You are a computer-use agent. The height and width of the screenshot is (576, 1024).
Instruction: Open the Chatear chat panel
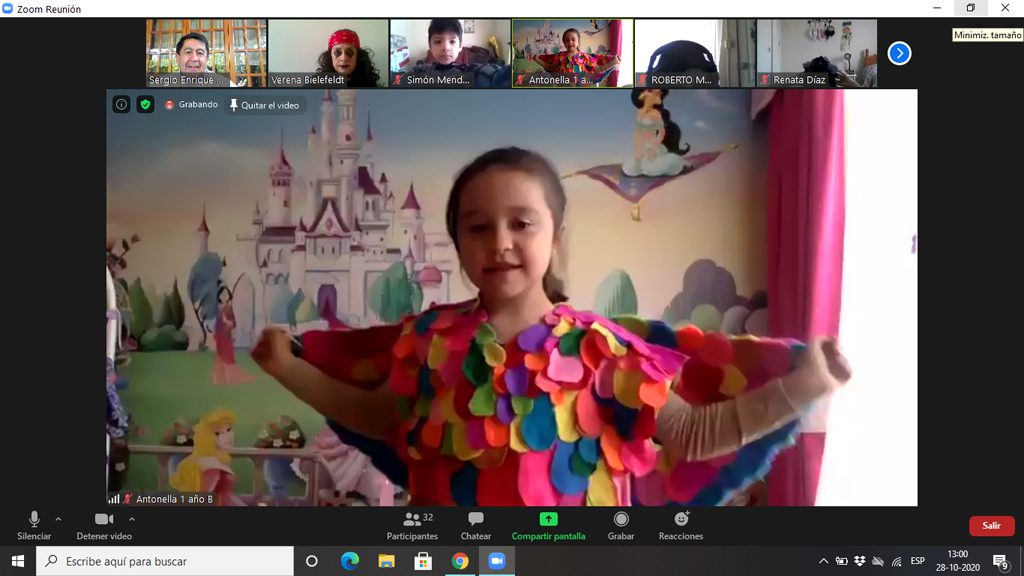476,525
